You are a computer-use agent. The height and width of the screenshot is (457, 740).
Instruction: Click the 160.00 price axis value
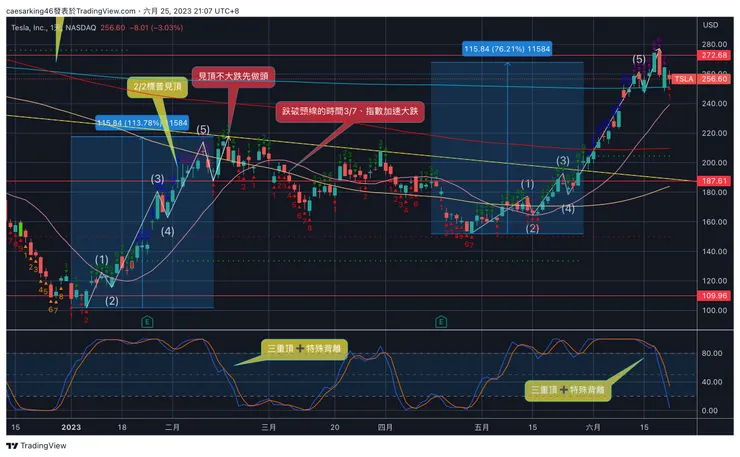click(714, 221)
